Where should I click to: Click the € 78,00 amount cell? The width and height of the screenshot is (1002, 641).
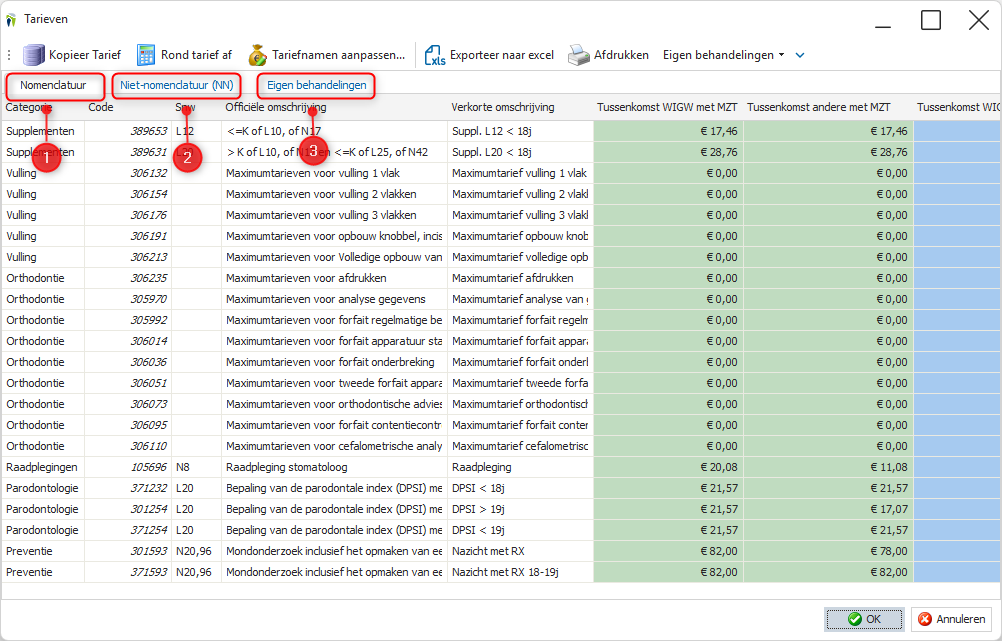pos(829,551)
